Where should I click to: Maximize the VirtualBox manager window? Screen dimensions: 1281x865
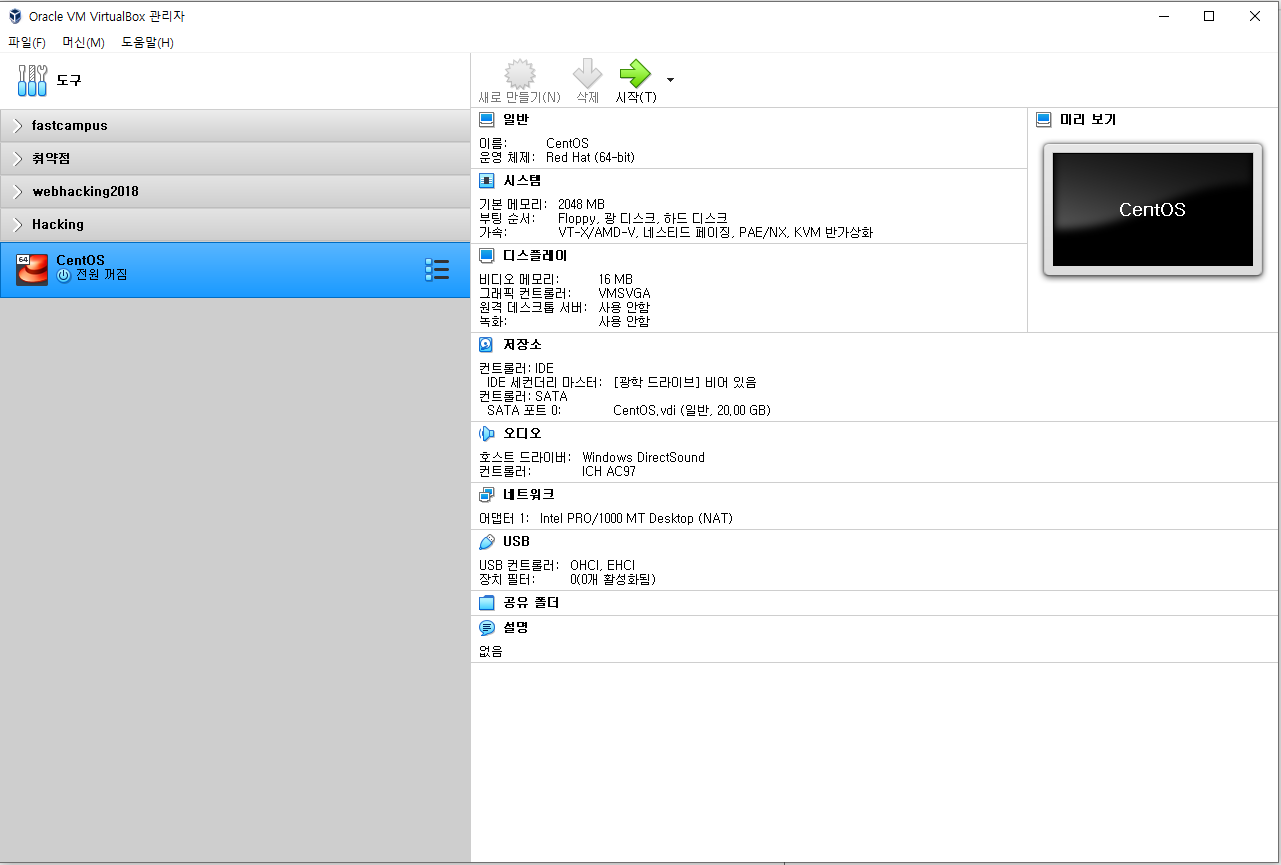point(1209,16)
